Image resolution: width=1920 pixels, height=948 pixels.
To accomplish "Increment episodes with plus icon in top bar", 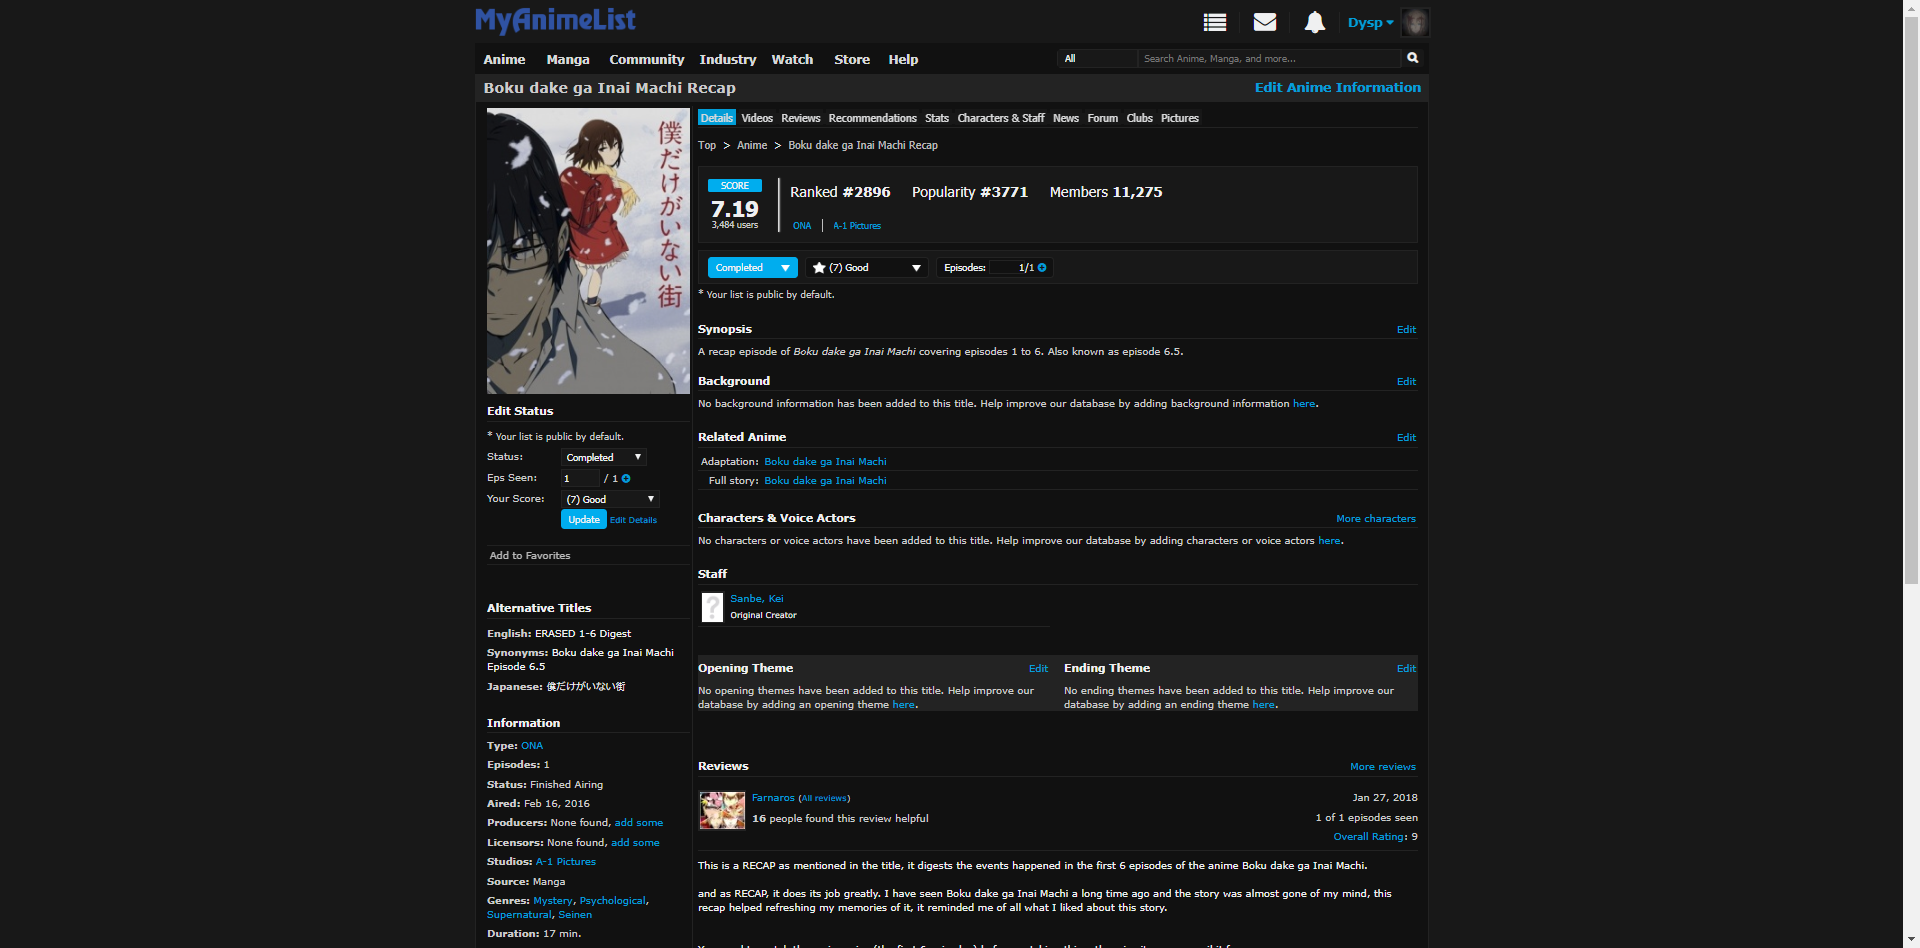I will pos(1042,268).
